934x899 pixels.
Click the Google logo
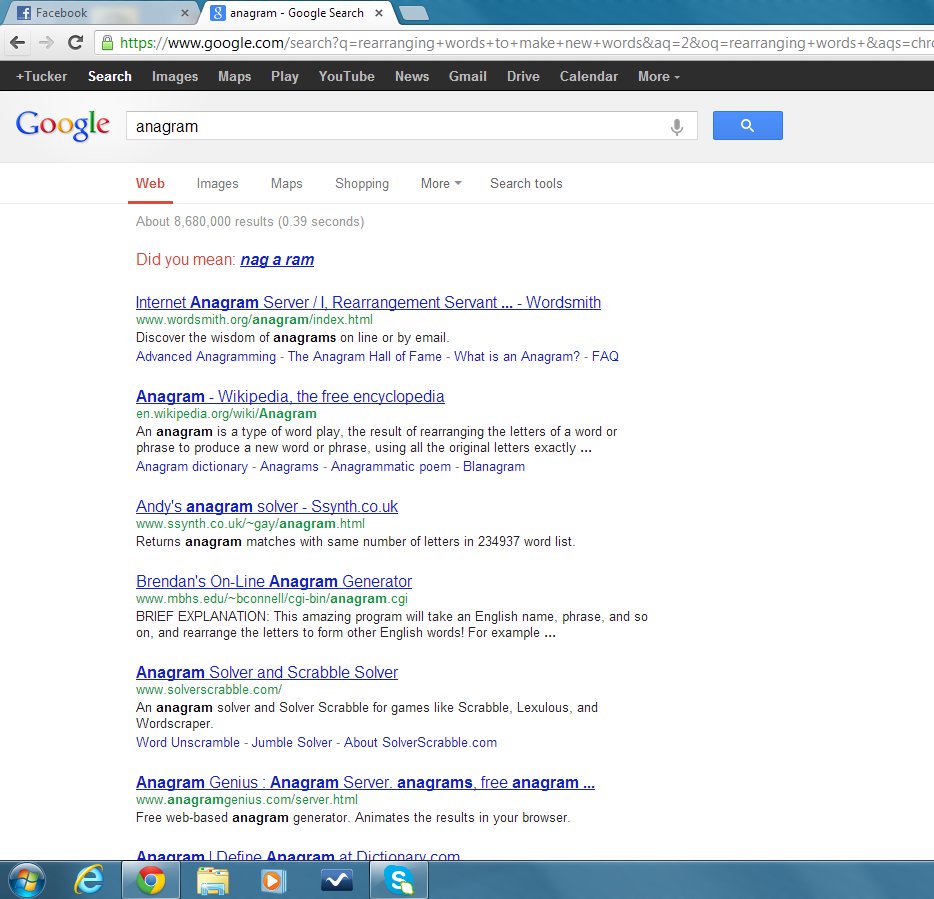(x=62, y=124)
